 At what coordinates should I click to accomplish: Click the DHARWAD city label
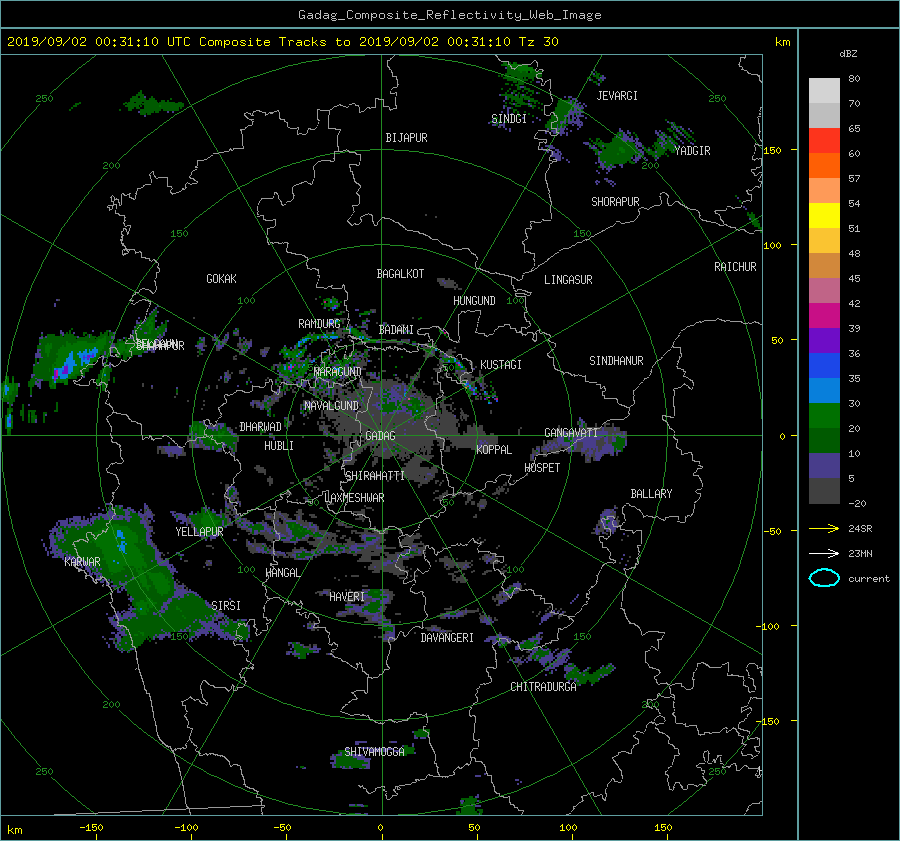point(260,427)
